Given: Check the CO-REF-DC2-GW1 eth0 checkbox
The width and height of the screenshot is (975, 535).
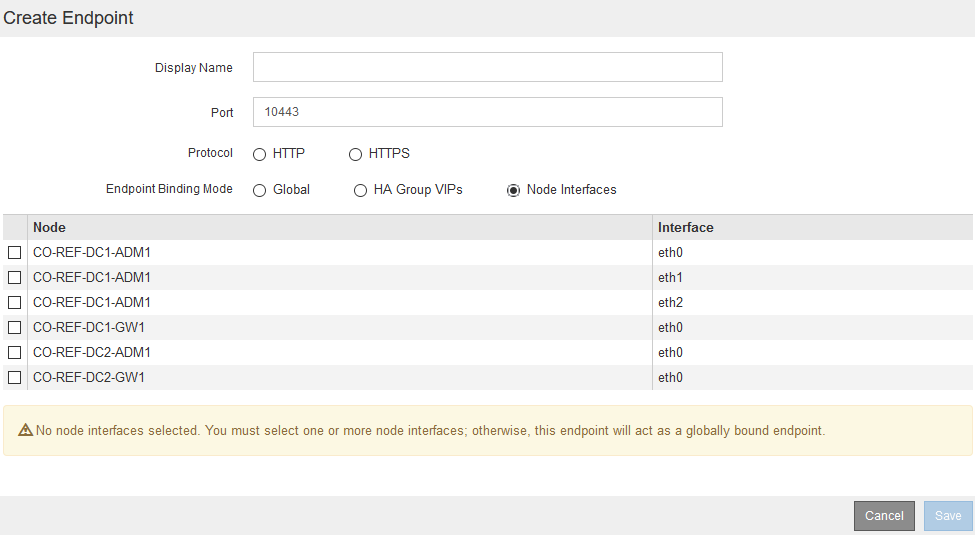Looking at the screenshot, I should (x=15, y=378).
